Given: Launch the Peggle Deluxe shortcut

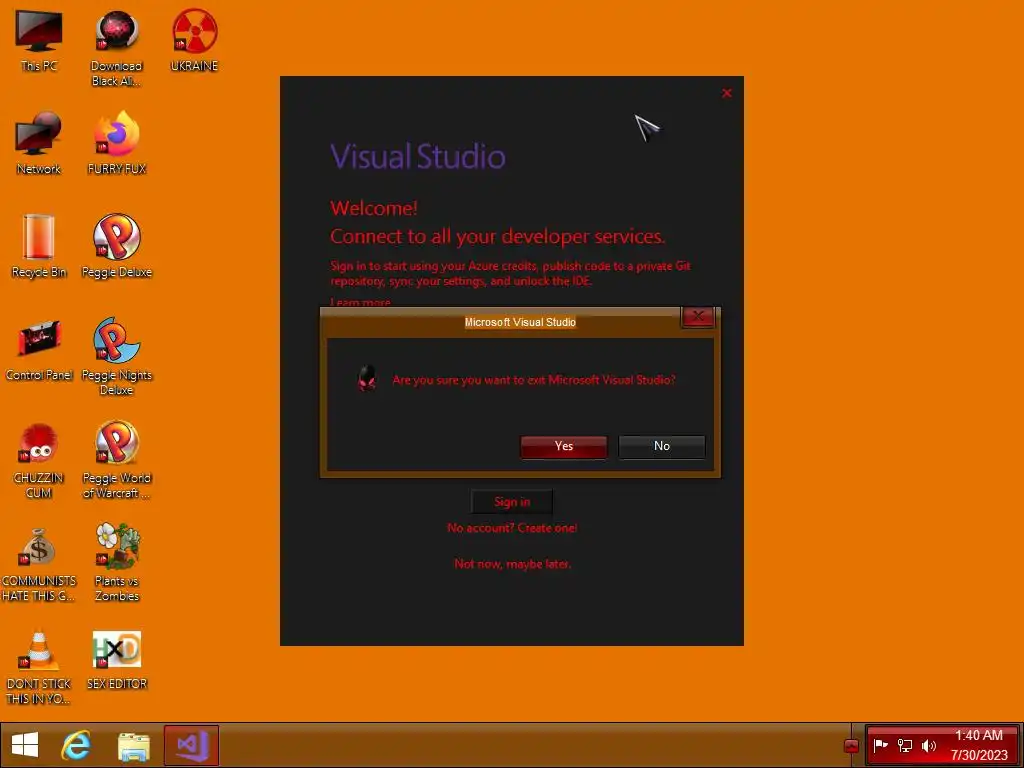Looking at the screenshot, I should tap(116, 247).
